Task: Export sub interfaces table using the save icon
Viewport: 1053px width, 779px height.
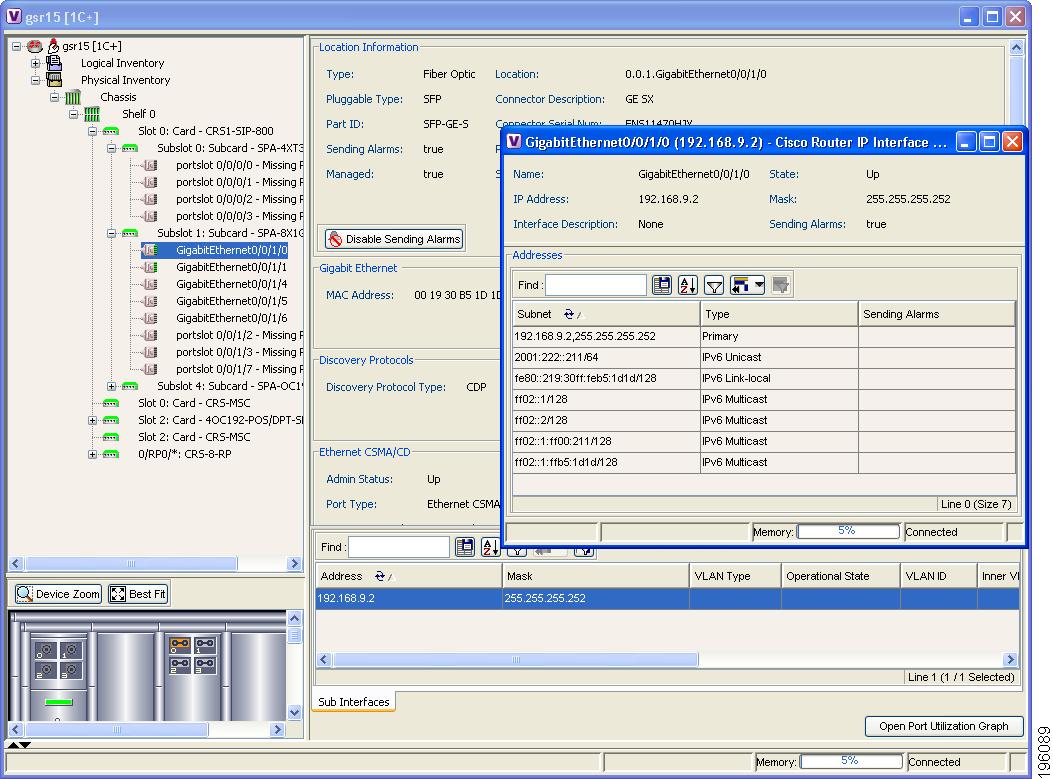Action: (x=465, y=547)
